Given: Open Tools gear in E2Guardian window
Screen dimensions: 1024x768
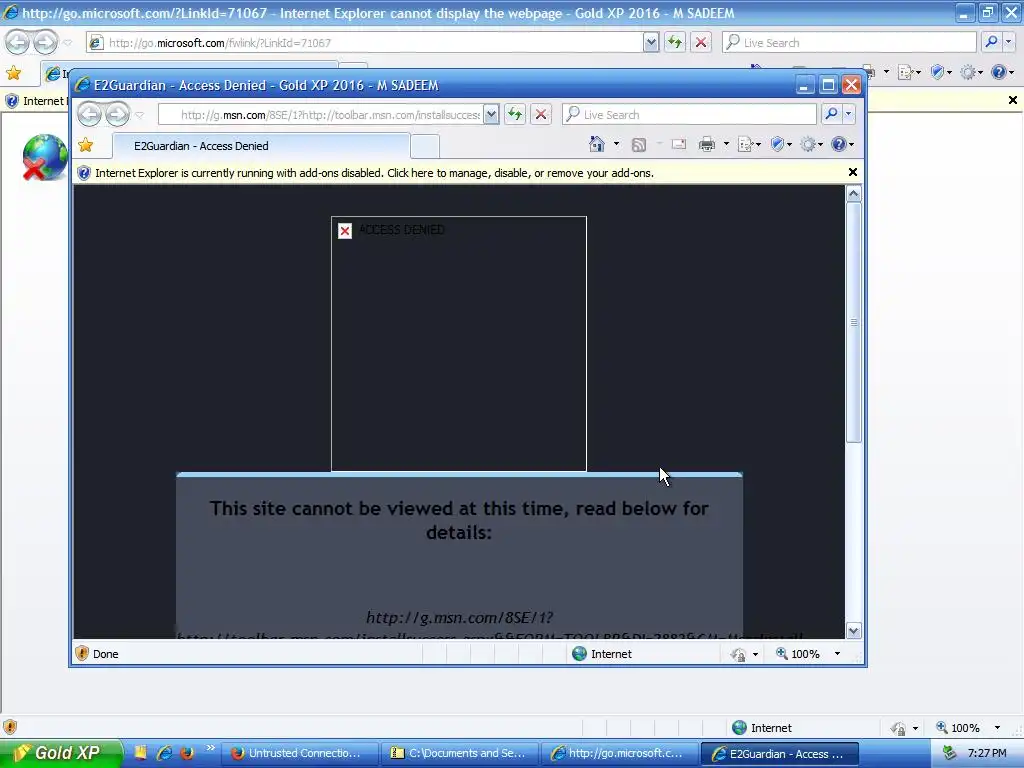Looking at the screenshot, I should (808, 144).
